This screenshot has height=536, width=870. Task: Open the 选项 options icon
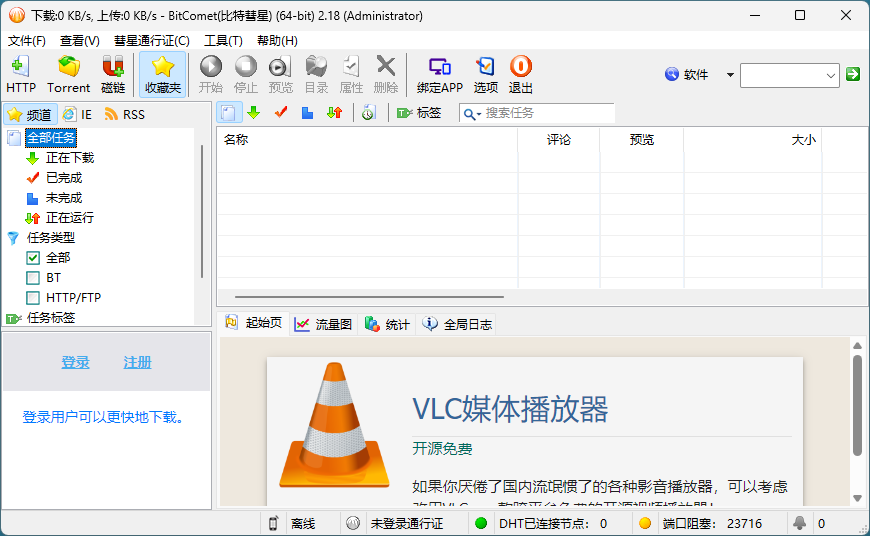click(485, 74)
